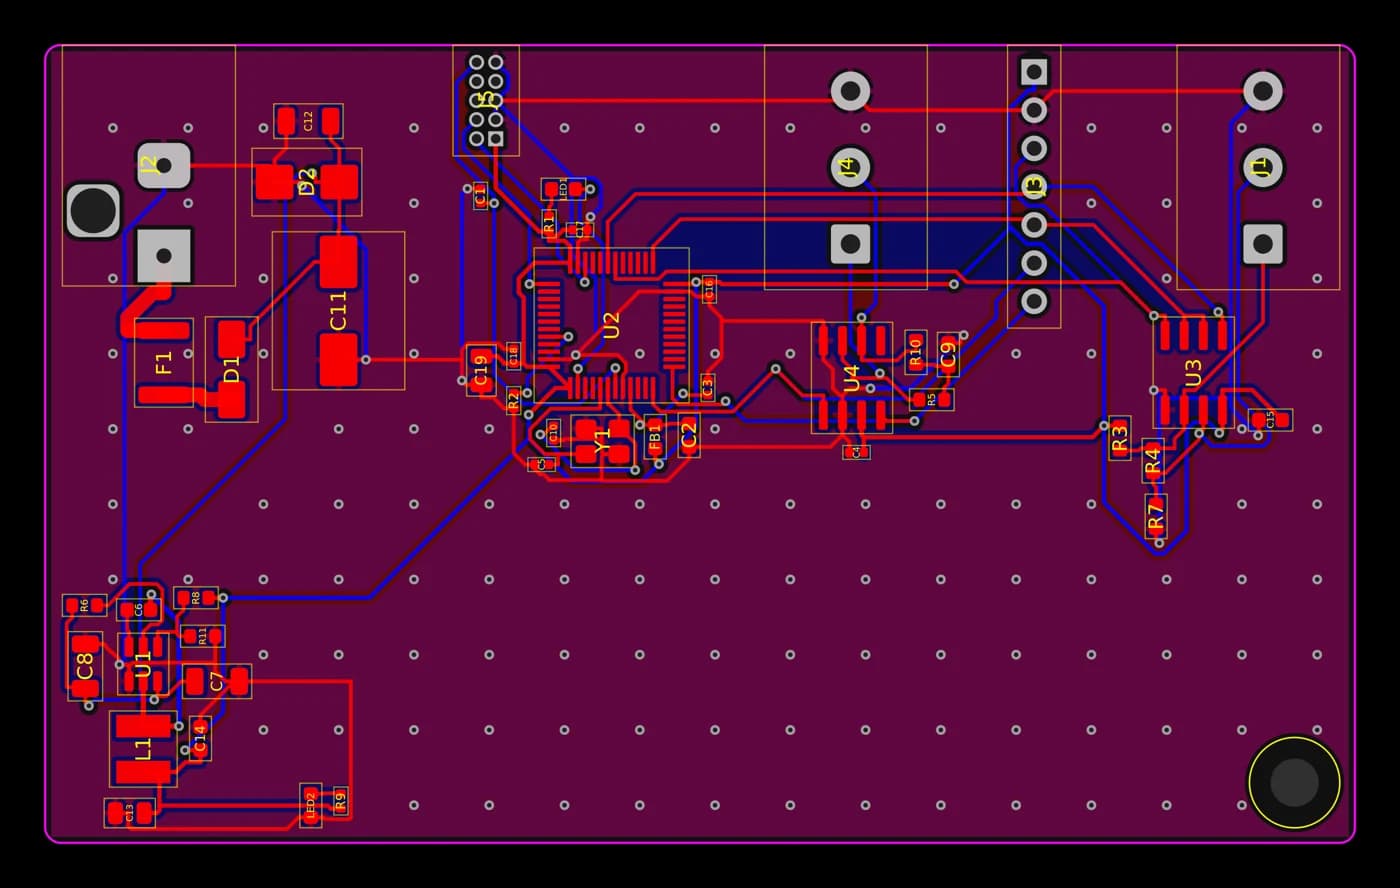Image resolution: width=1400 pixels, height=888 pixels.
Task: Select resistor R6
Action: [x=85, y=605]
